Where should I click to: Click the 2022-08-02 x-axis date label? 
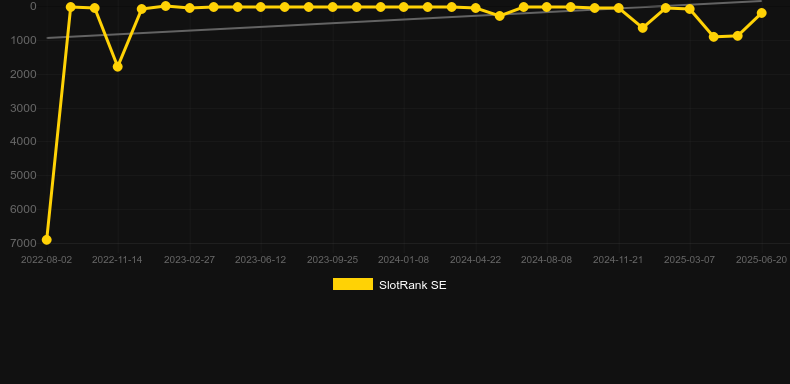[46, 260]
